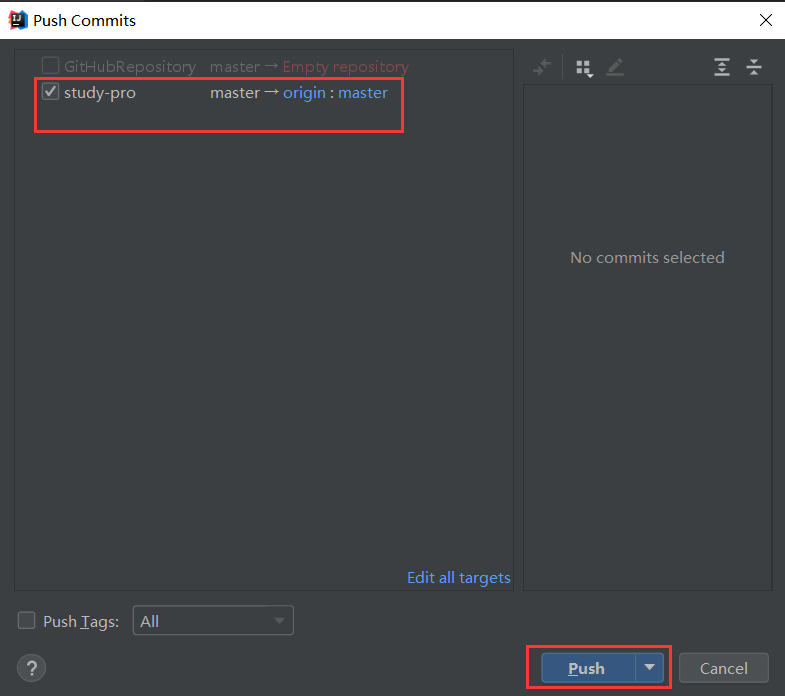Uncheck the study-pro repository checkbox
The image size is (785, 696).
[50, 92]
